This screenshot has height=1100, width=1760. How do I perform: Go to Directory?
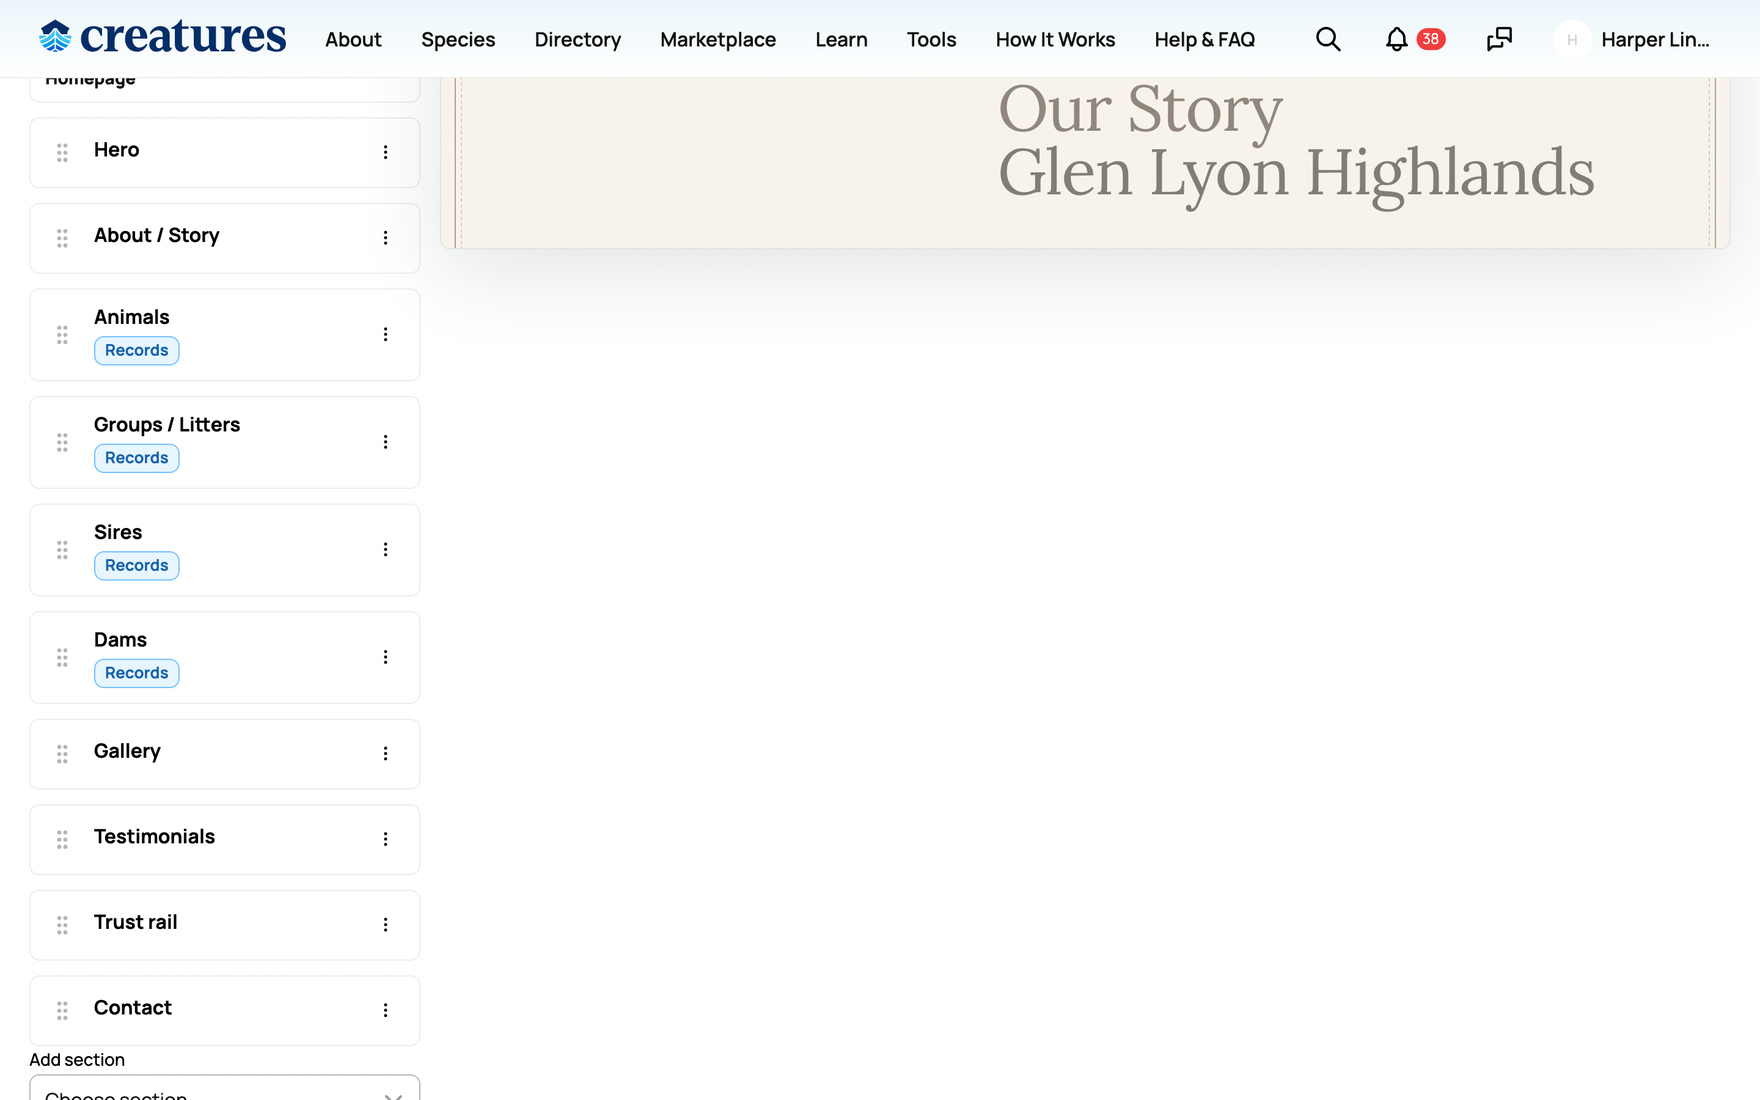[577, 39]
